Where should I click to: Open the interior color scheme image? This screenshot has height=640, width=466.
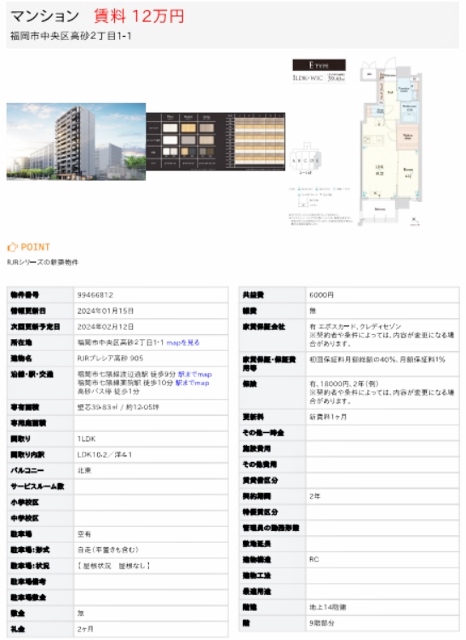point(216,141)
